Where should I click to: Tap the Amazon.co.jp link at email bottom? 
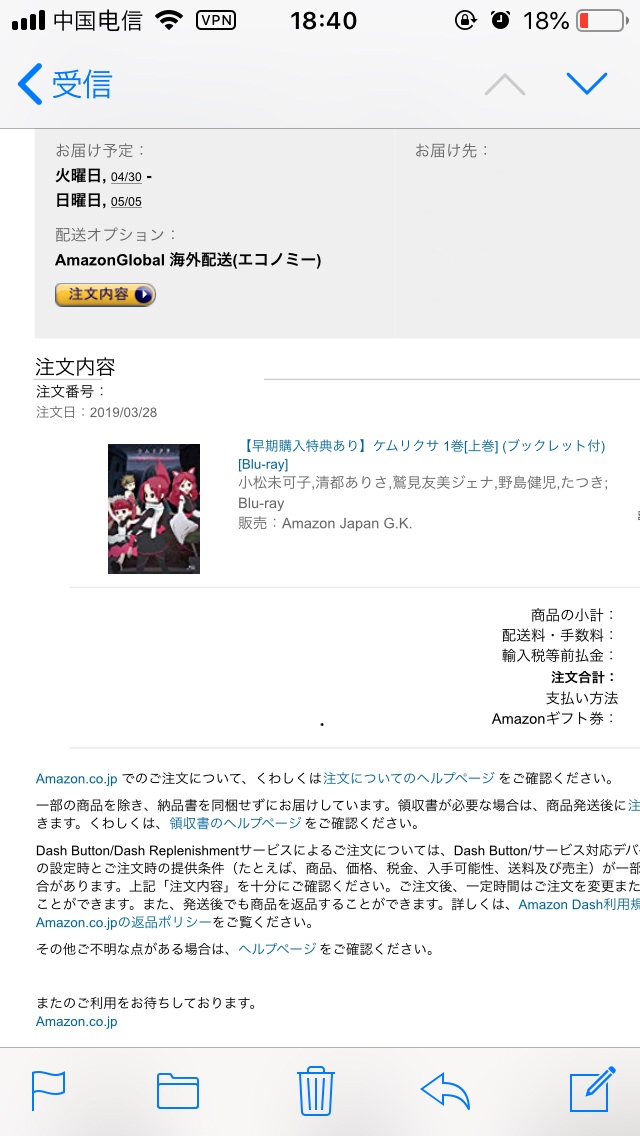pos(76,1022)
